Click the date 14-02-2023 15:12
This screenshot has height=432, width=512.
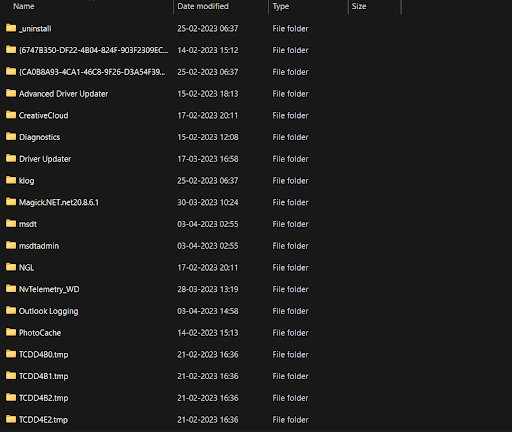(x=208, y=50)
